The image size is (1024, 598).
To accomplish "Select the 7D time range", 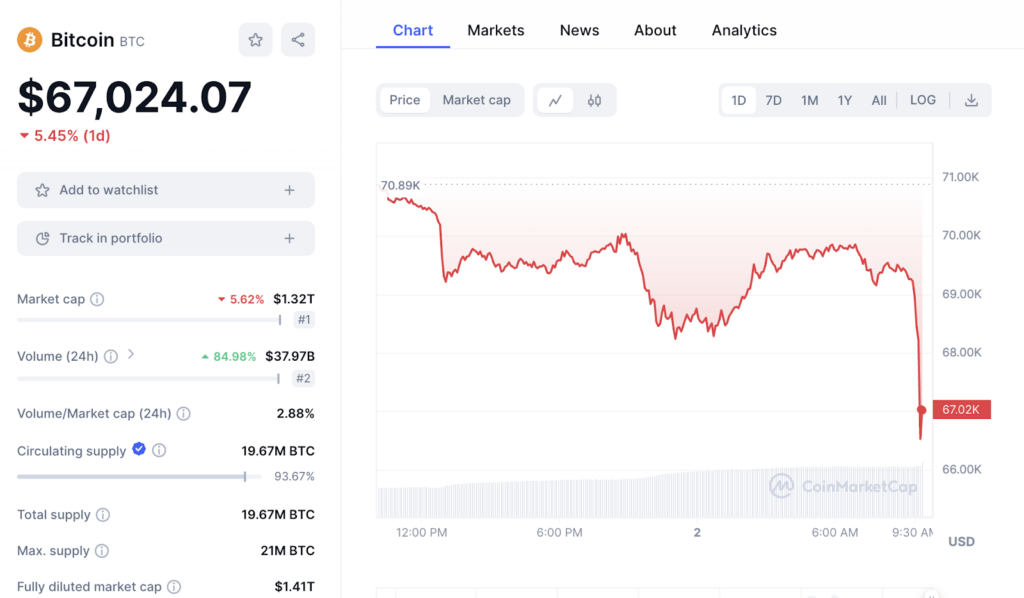I will (x=773, y=100).
